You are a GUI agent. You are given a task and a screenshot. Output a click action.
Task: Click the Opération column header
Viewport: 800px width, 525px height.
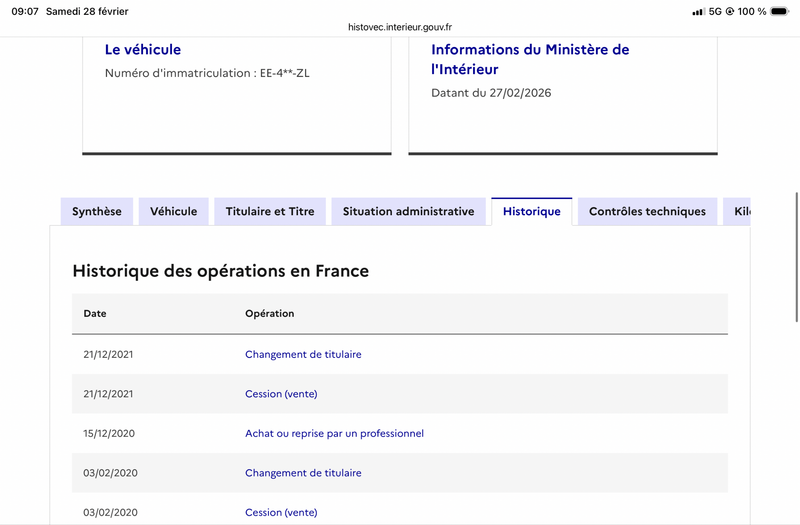click(269, 313)
